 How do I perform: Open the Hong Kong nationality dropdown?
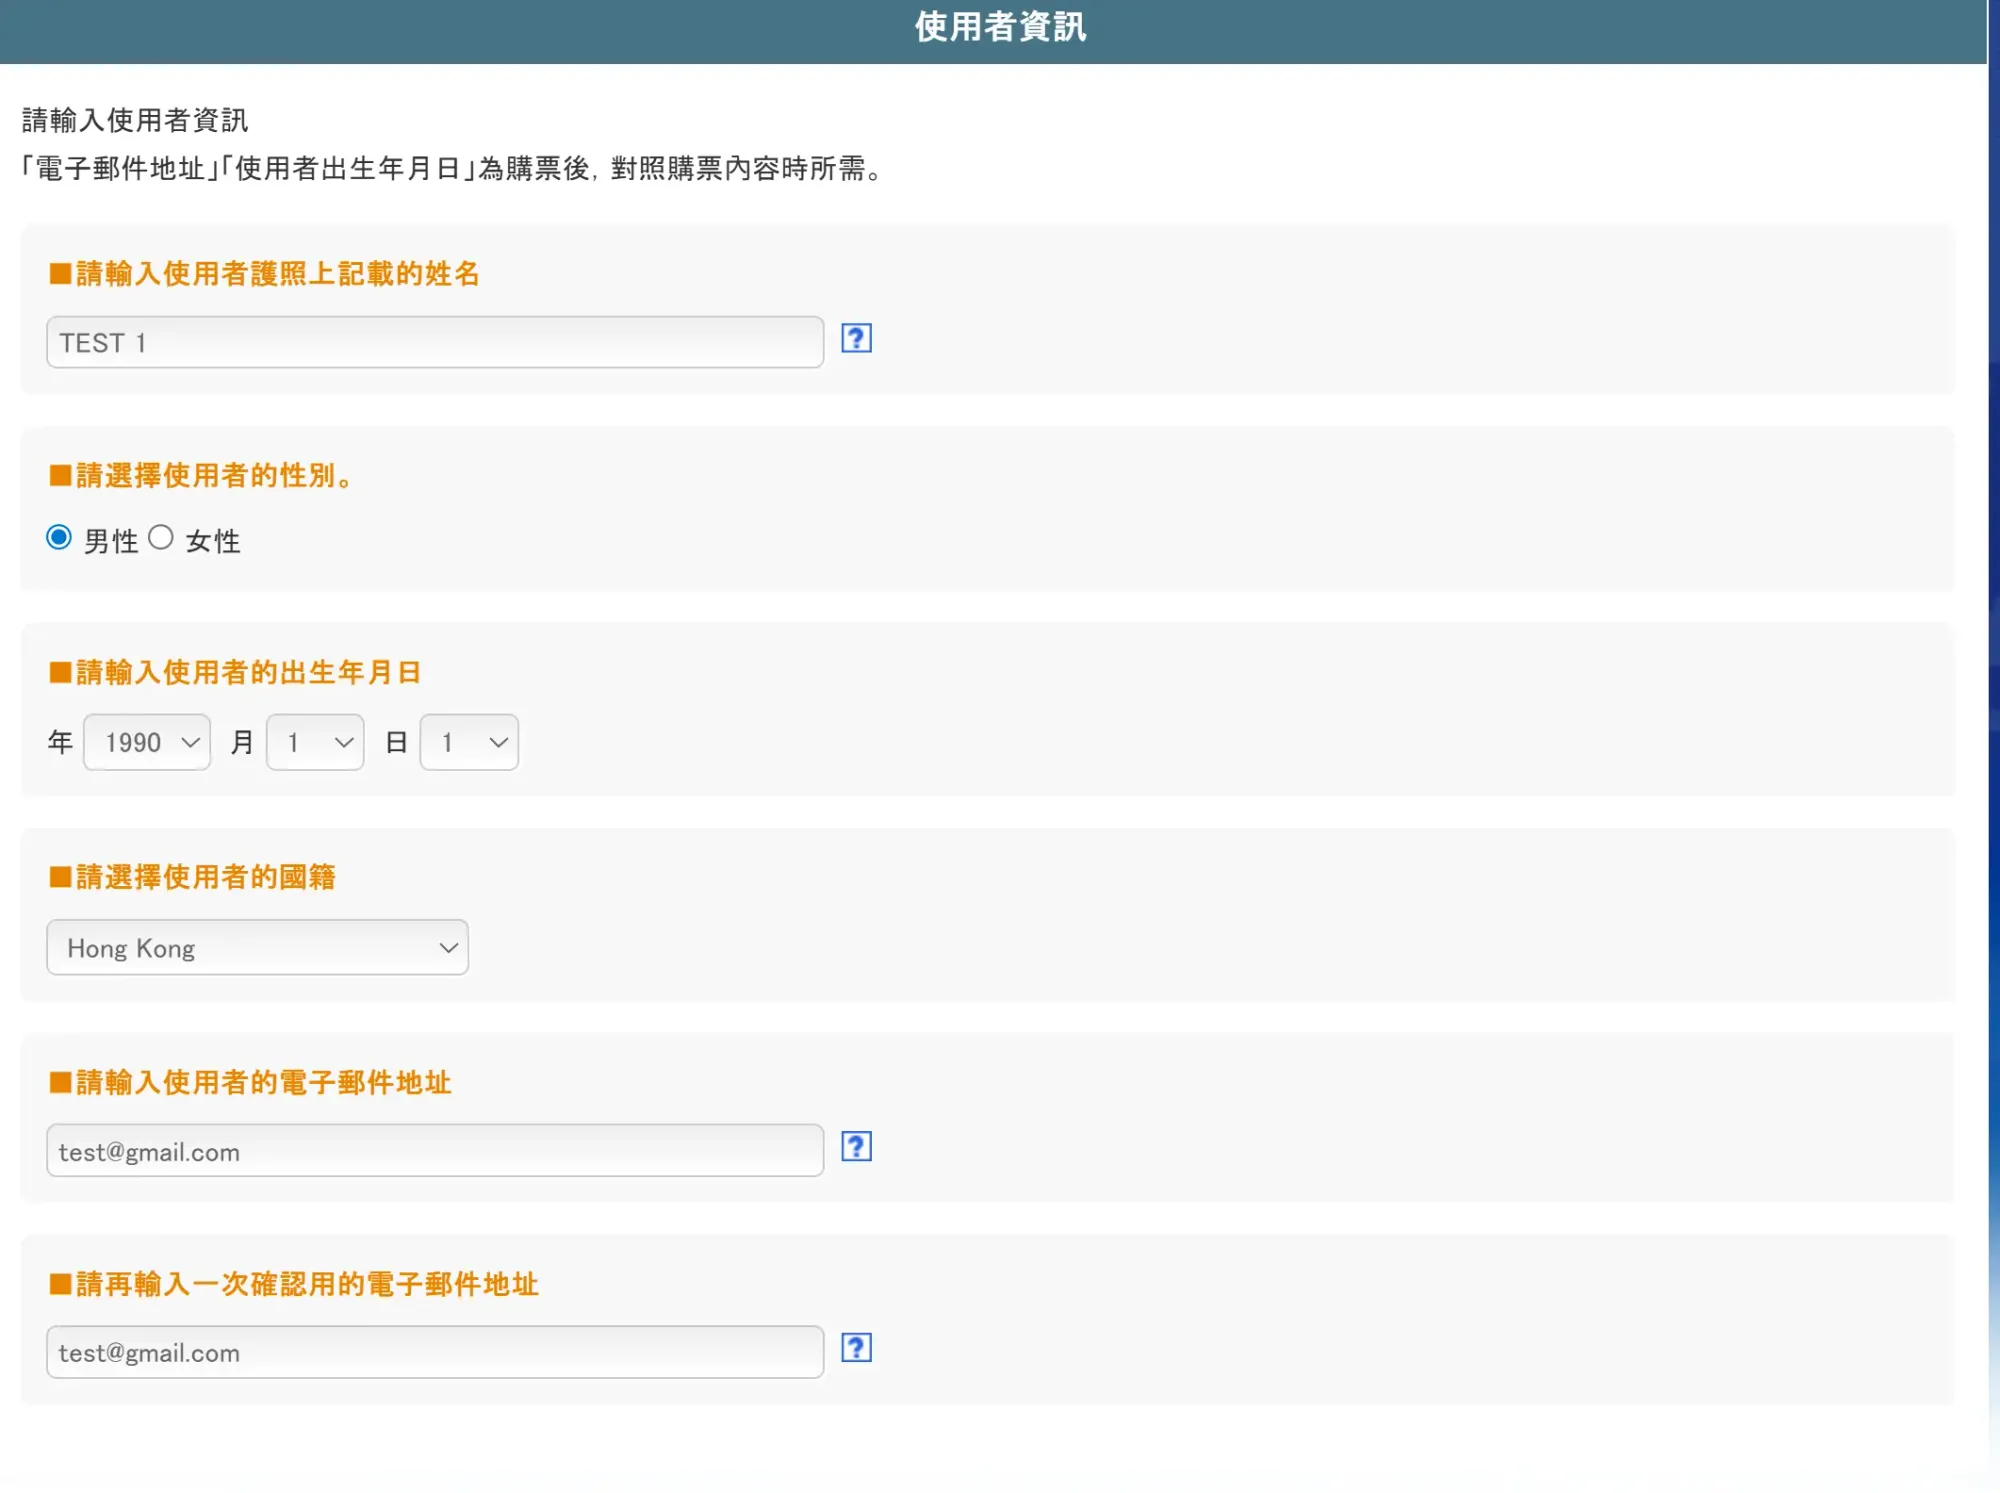tap(257, 947)
